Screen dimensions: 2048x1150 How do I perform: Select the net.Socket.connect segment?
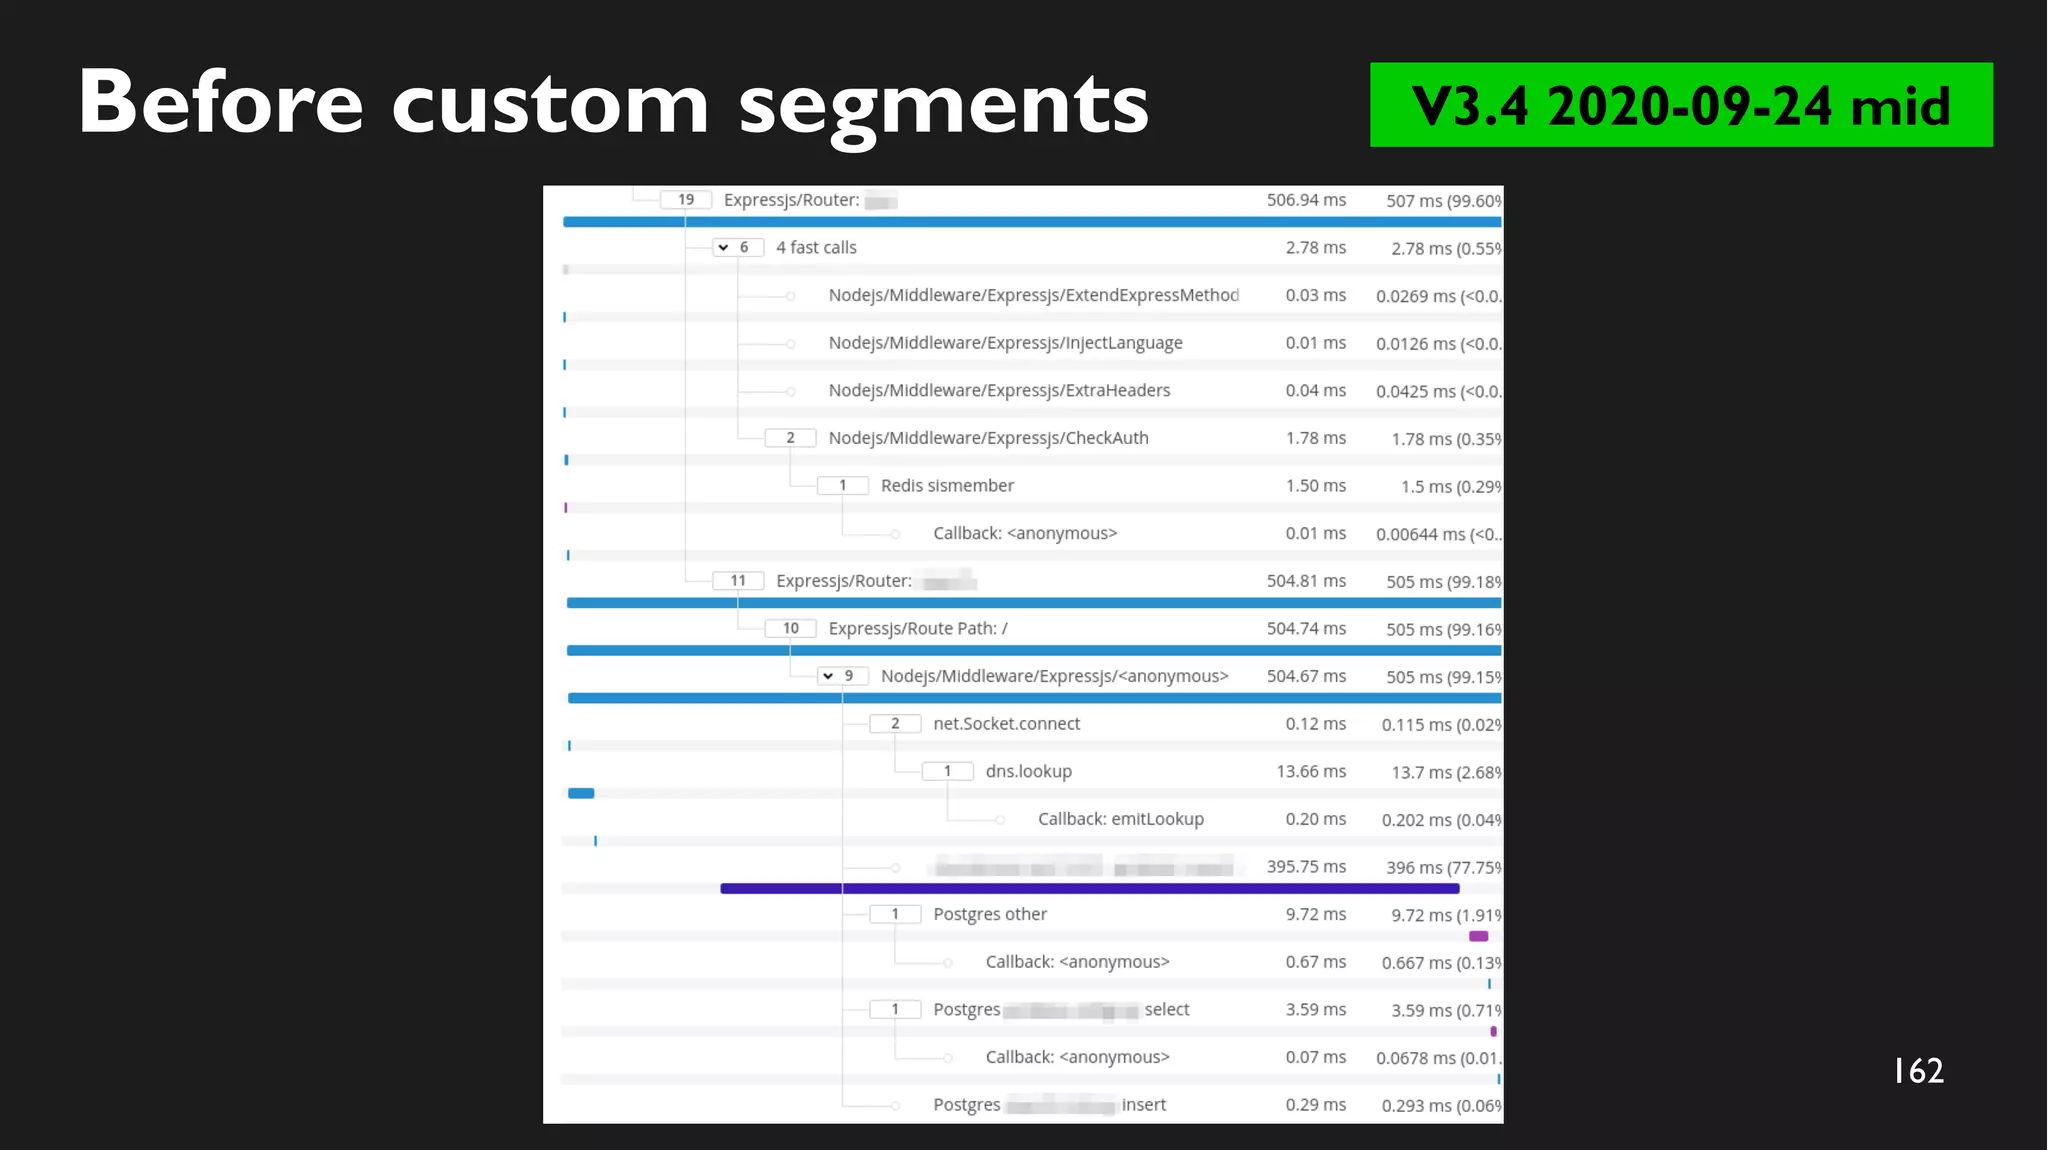click(1006, 724)
